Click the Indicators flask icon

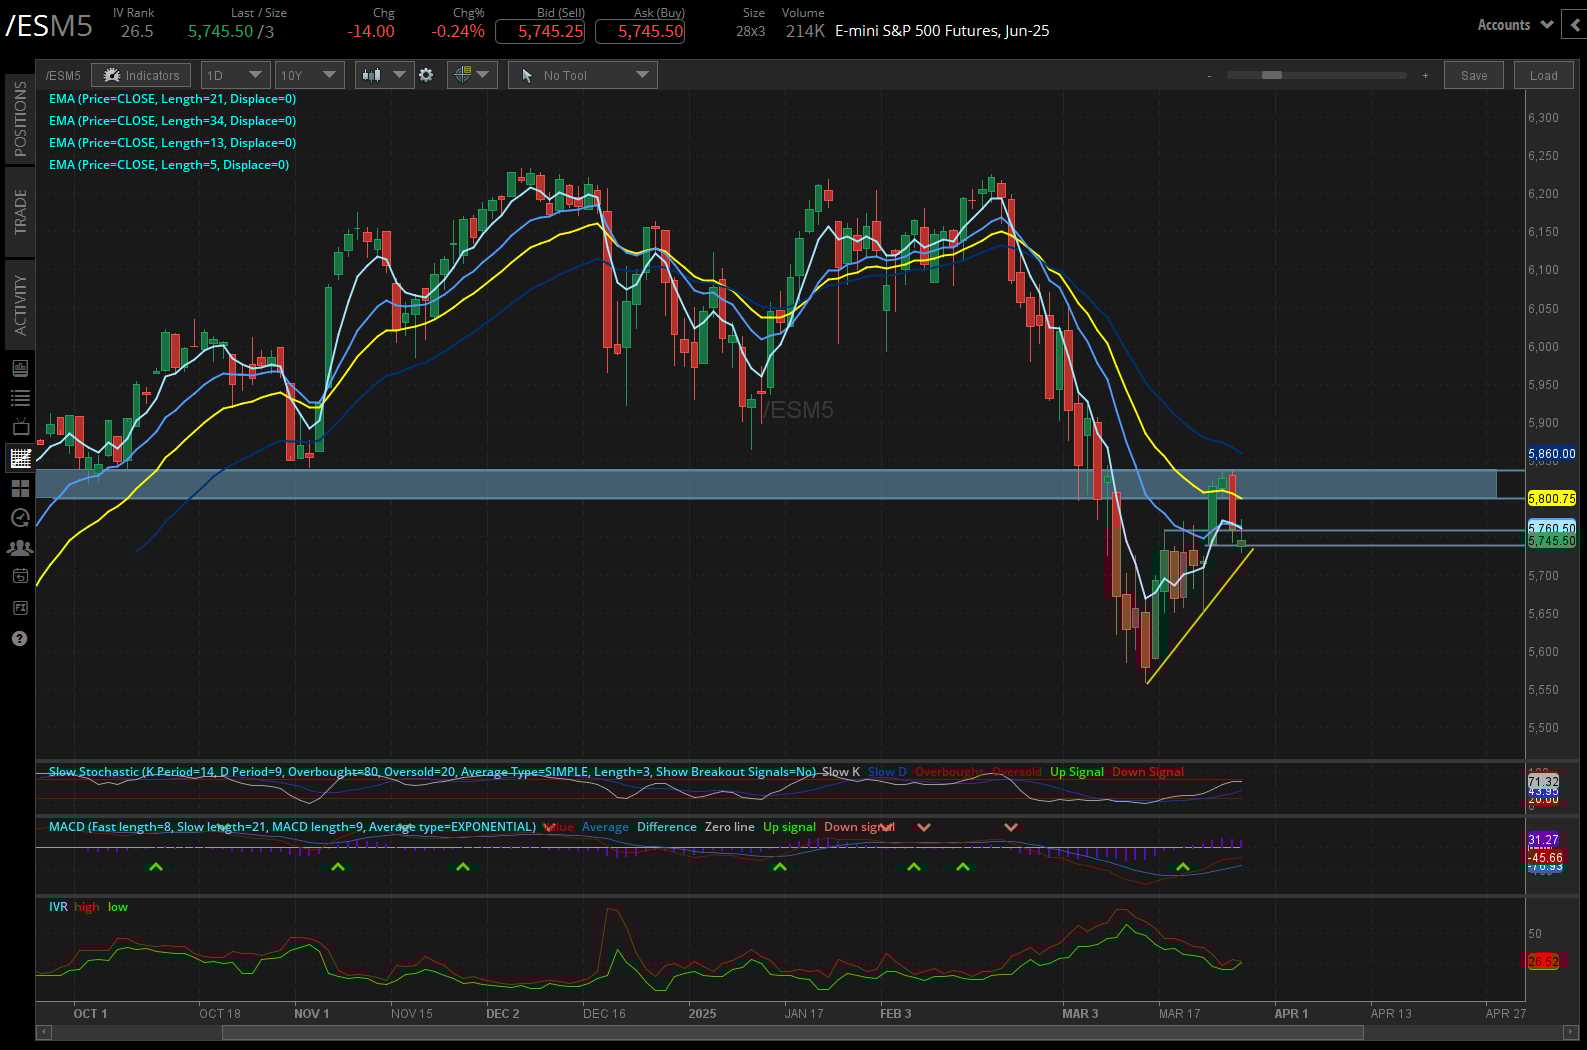tap(111, 75)
